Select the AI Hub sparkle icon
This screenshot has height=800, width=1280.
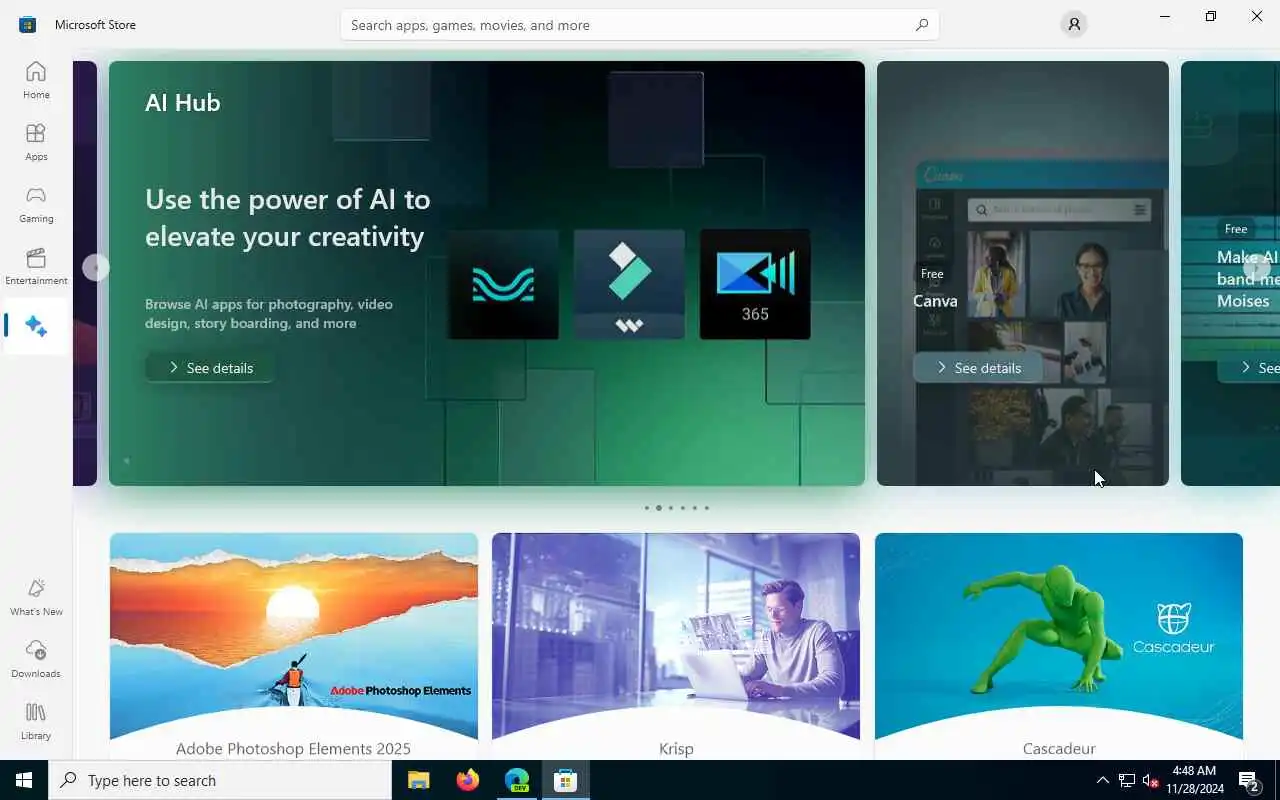[x=36, y=326]
